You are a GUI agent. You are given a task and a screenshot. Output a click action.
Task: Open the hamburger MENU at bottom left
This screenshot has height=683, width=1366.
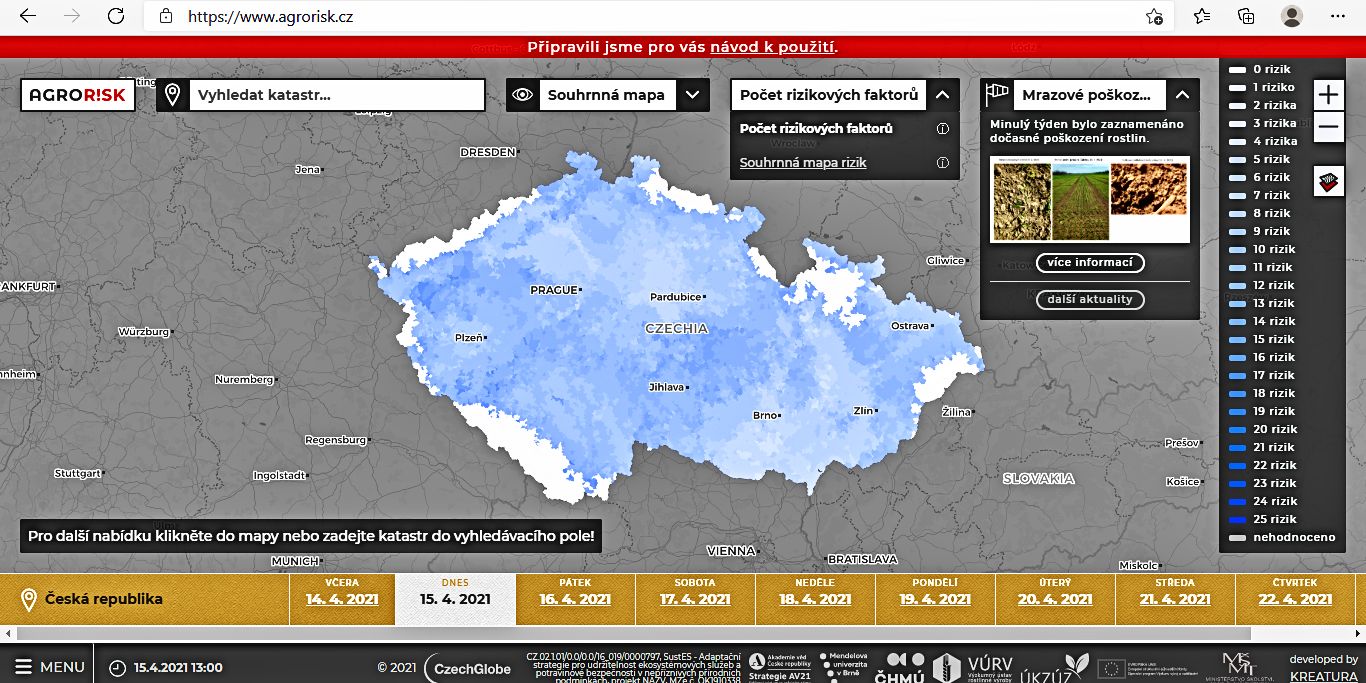[48, 667]
